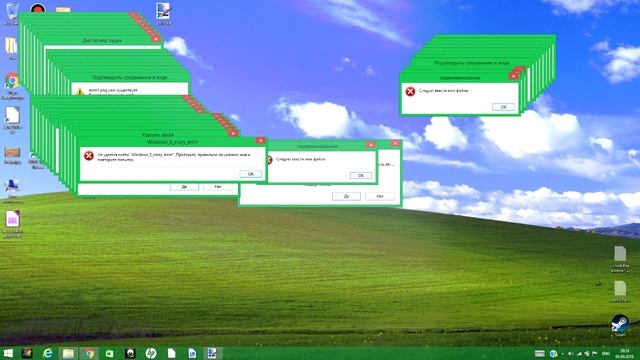
Task: Open the taskbar clock and date
Action: 624,353
